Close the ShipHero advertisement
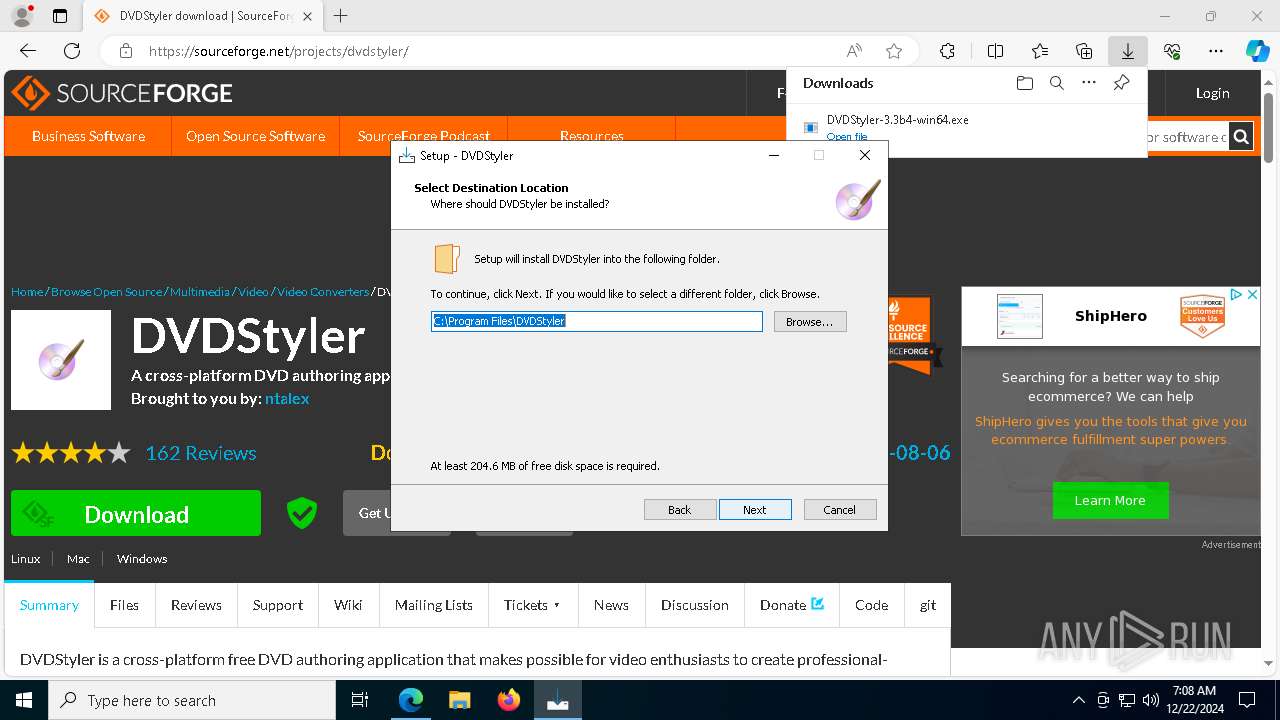The image size is (1280, 720). [1251, 294]
